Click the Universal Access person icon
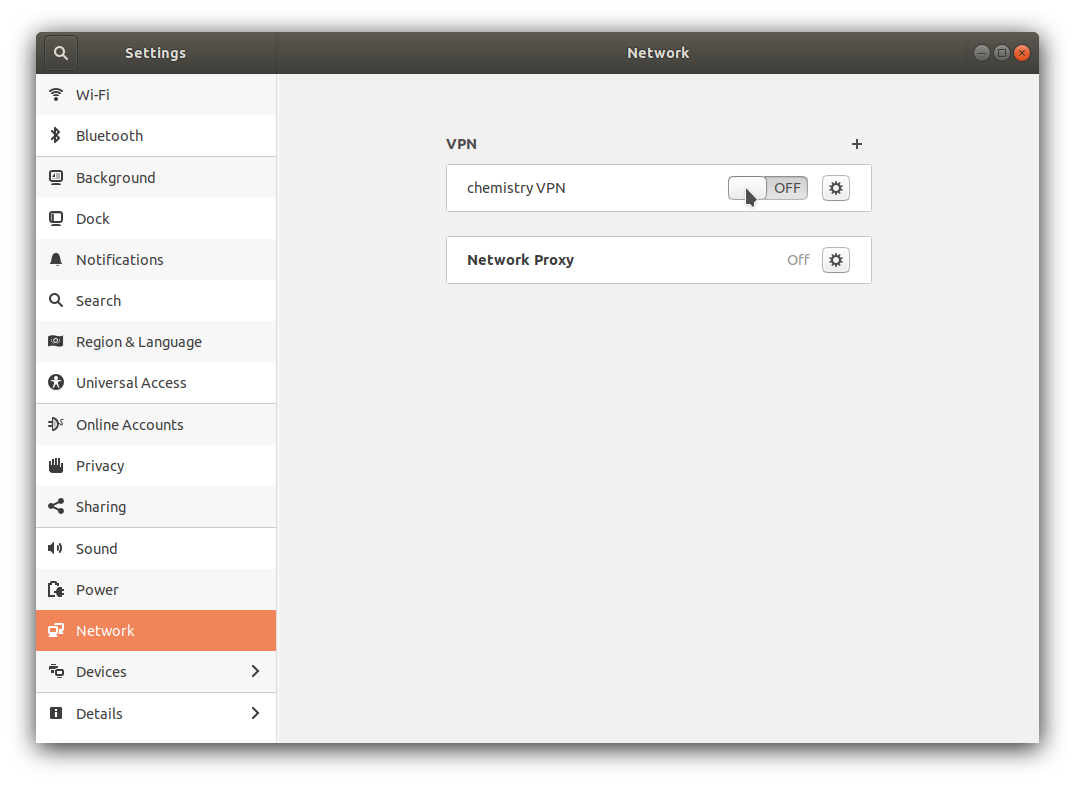 pyautogui.click(x=56, y=383)
